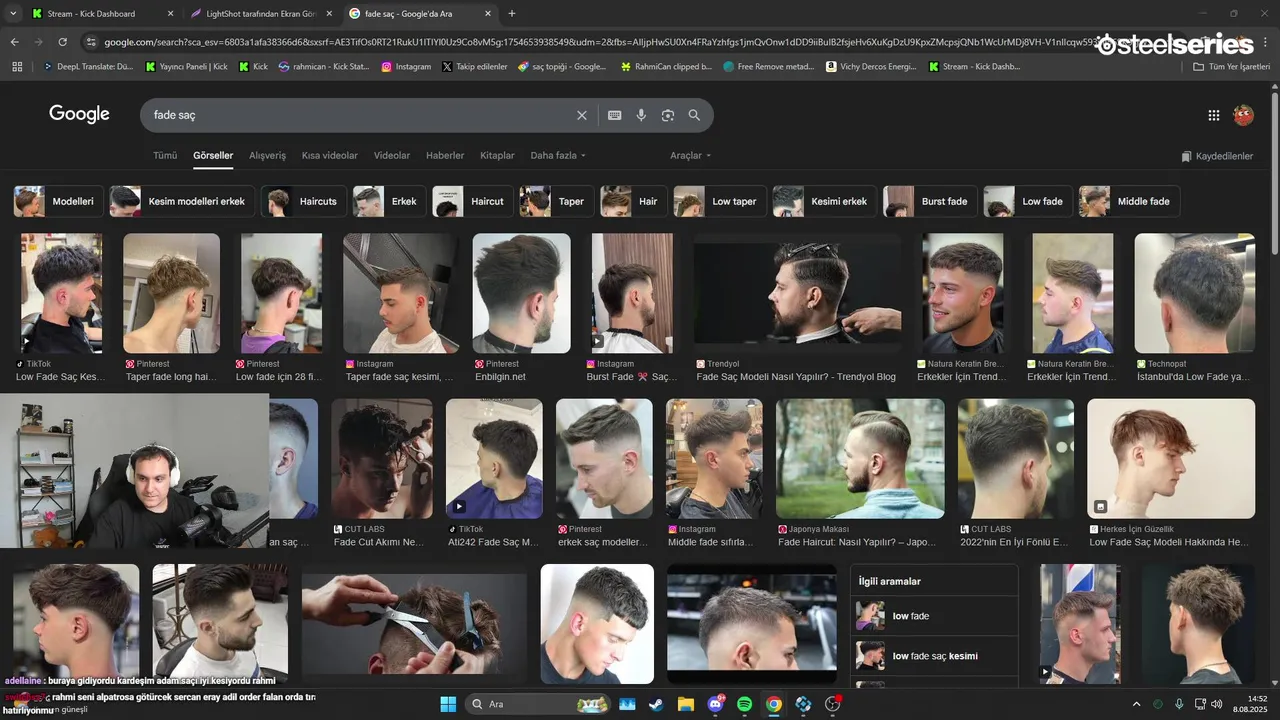Switch to Chrome in the taskbar
This screenshot has width=1280, height=720.
pyautogui.click(x=774, y=704)
